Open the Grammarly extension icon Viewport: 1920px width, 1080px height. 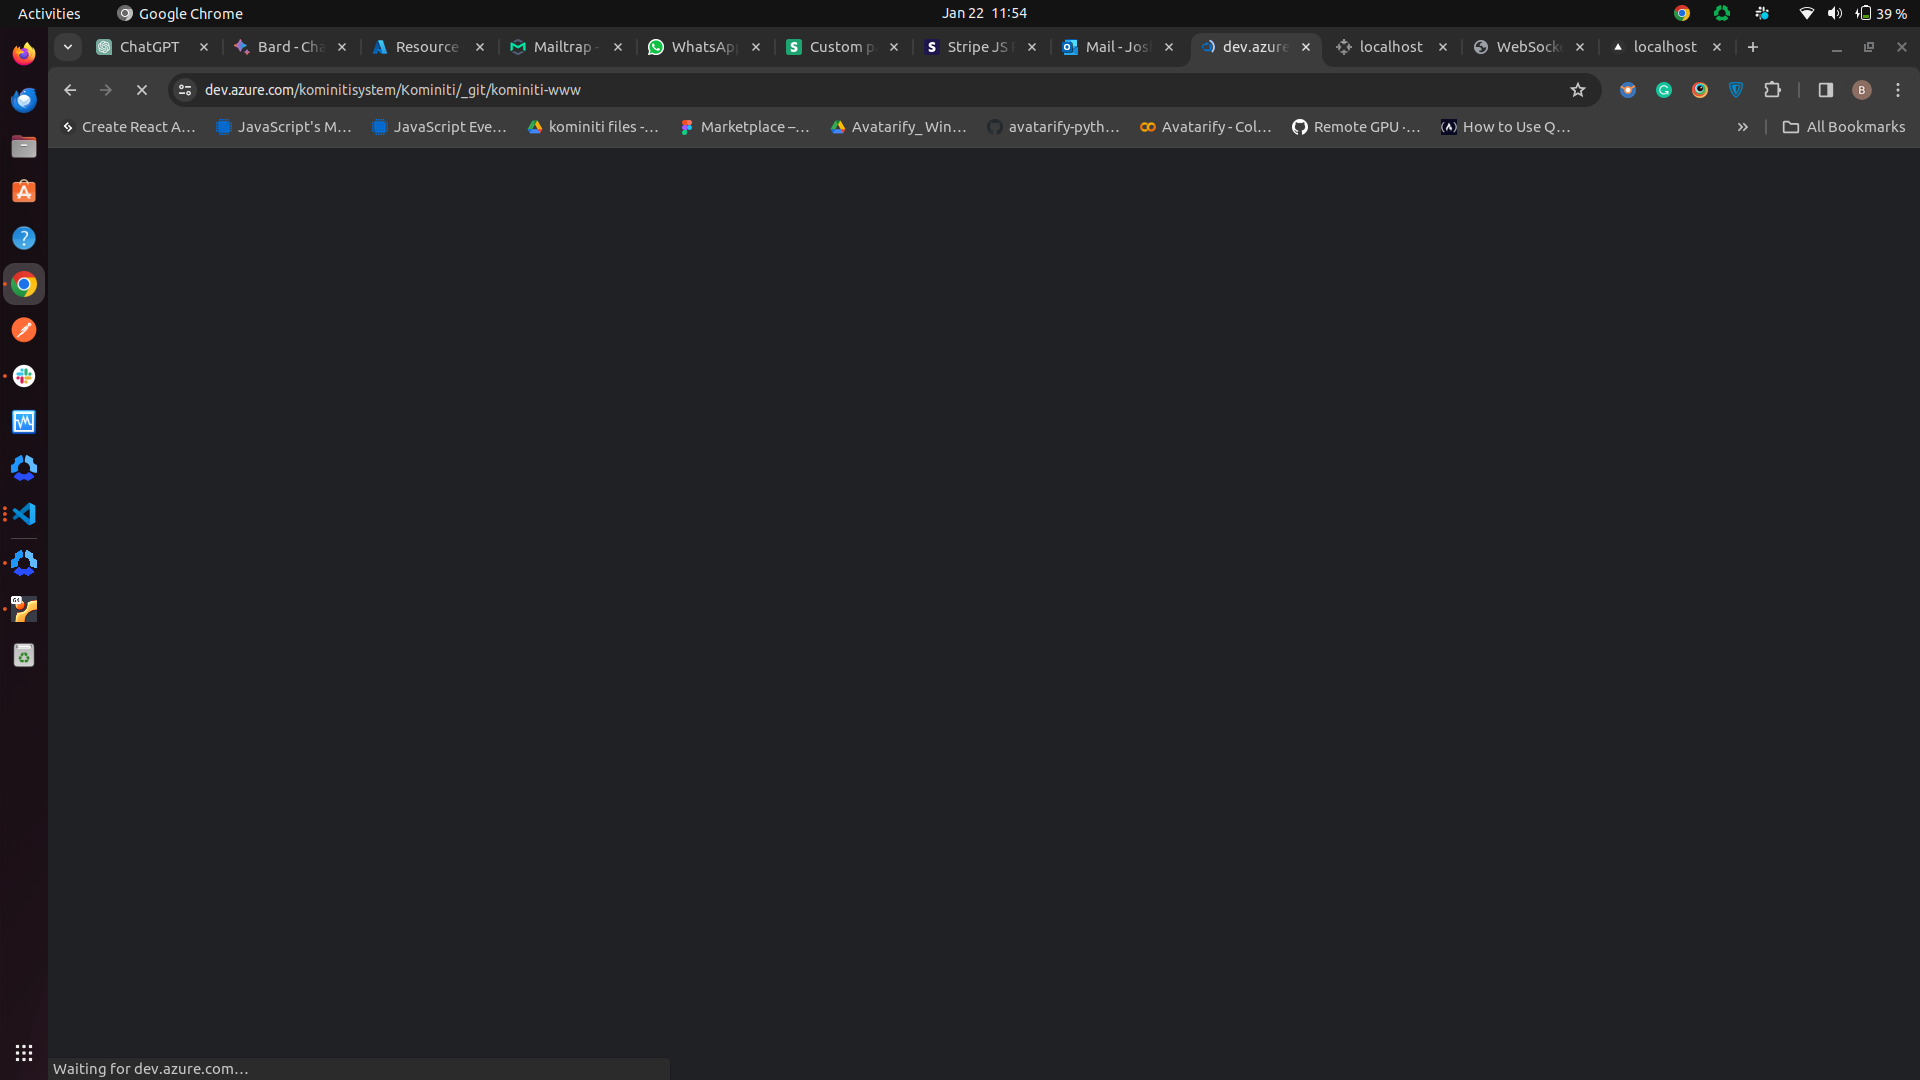click(1664, 90)
